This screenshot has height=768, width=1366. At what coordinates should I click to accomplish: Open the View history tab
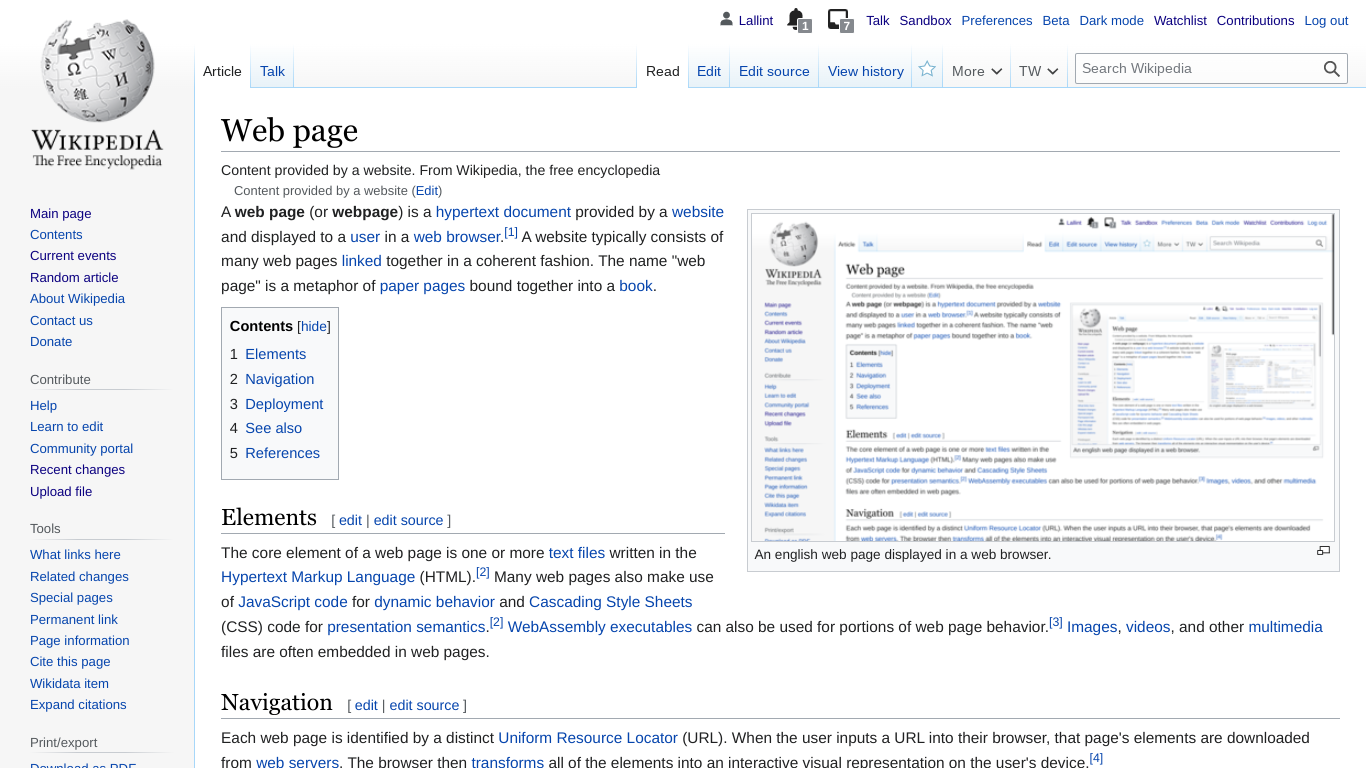click(x=866, y=71)
